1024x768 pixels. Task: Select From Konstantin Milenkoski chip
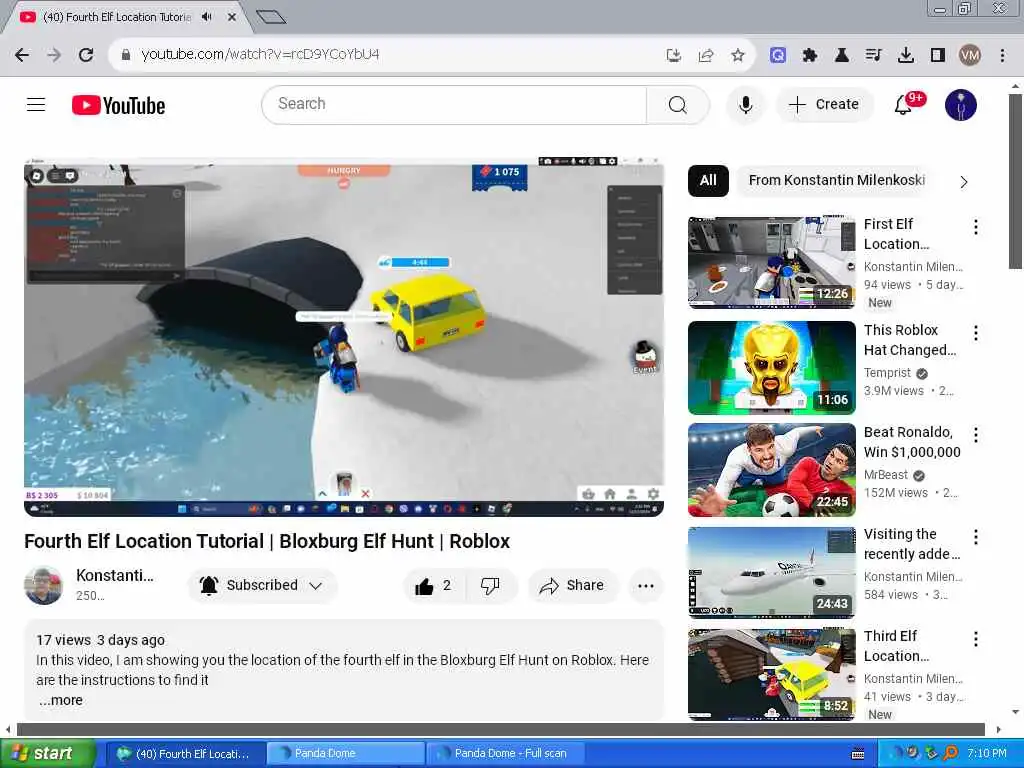click(836, 180)
